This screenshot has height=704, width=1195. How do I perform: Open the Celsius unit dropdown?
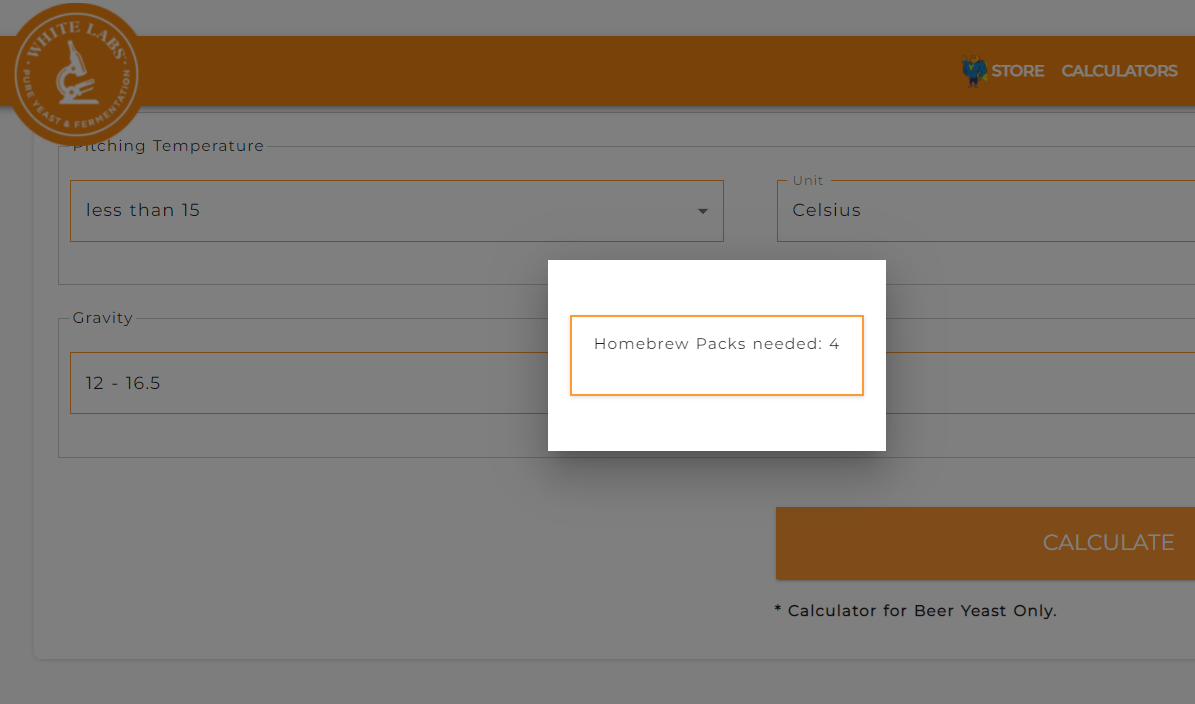985,211
